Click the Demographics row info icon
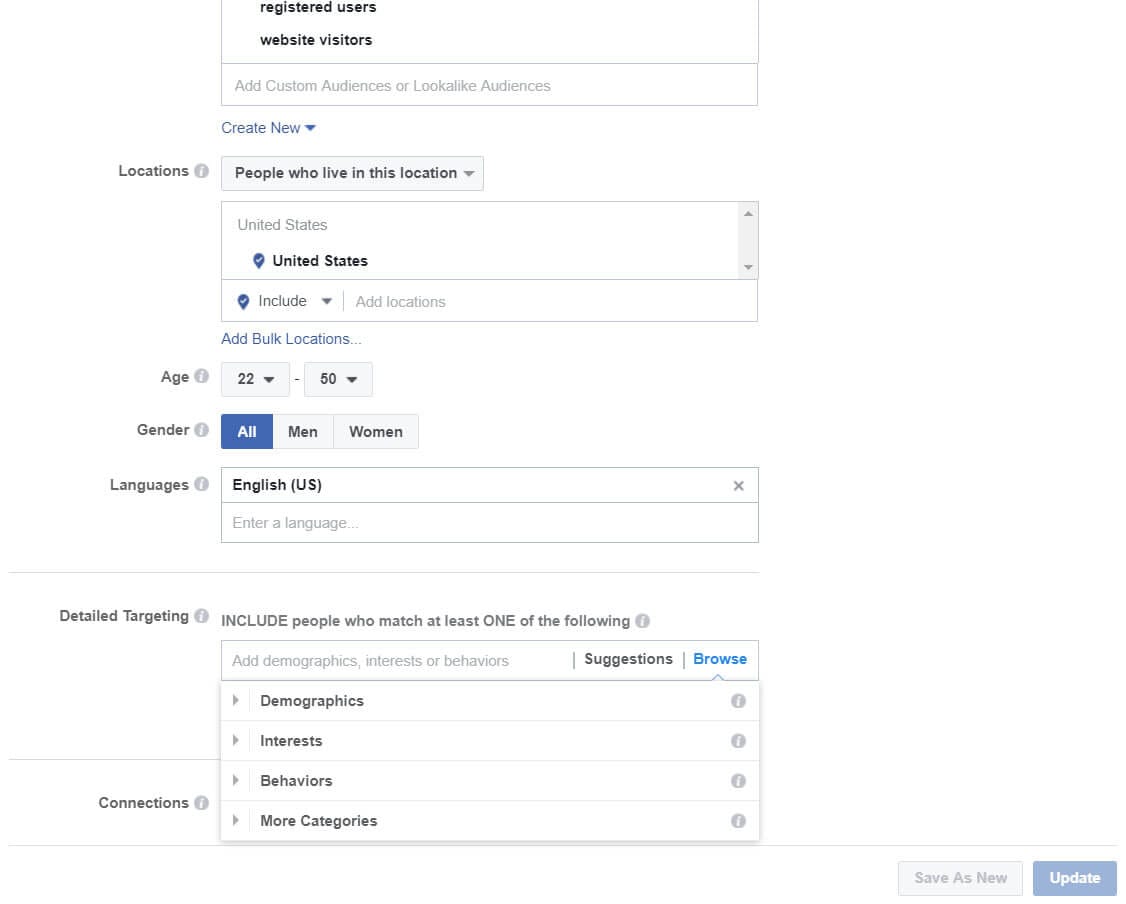 click(738, 701)
